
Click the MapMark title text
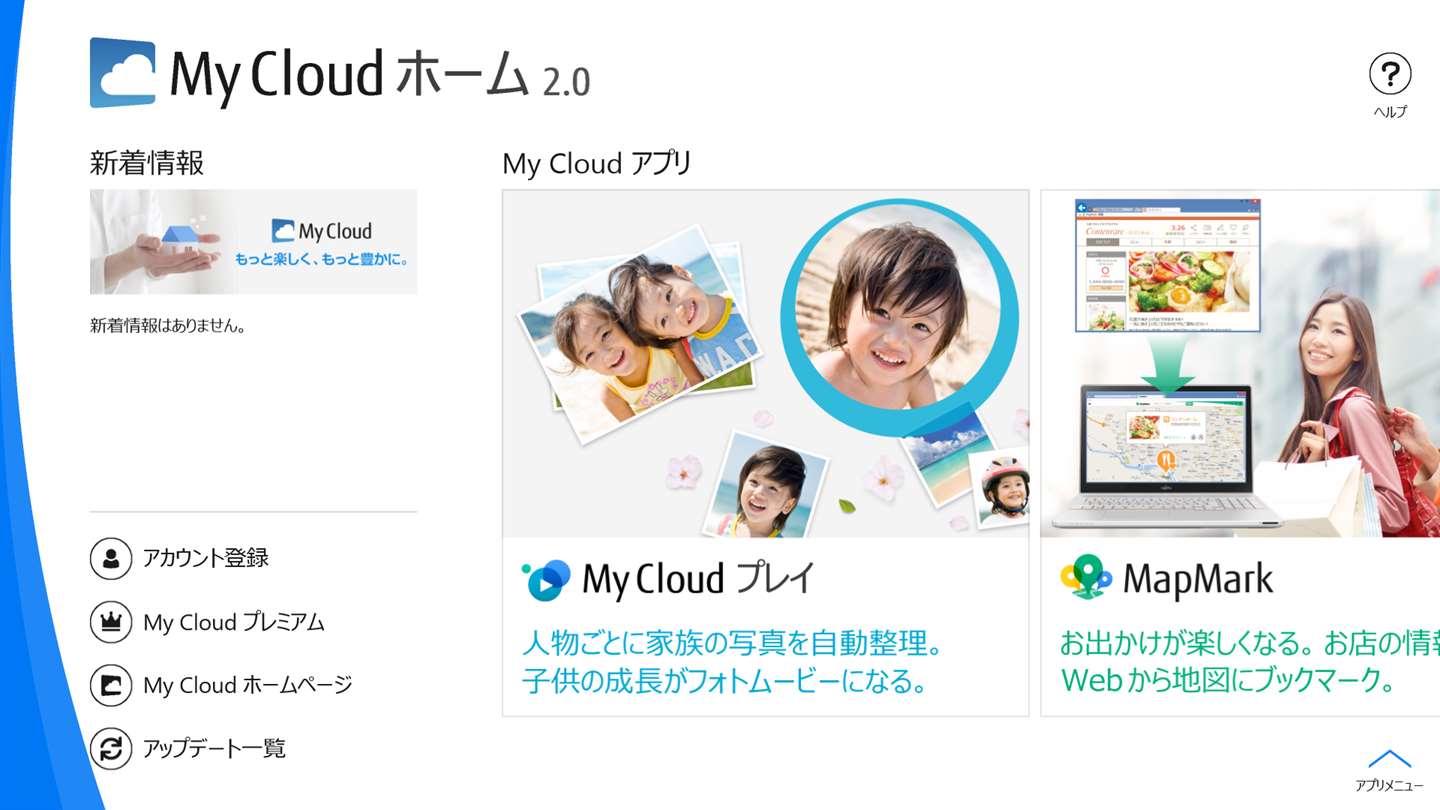pyautogui.click(x=1198, y=579)
